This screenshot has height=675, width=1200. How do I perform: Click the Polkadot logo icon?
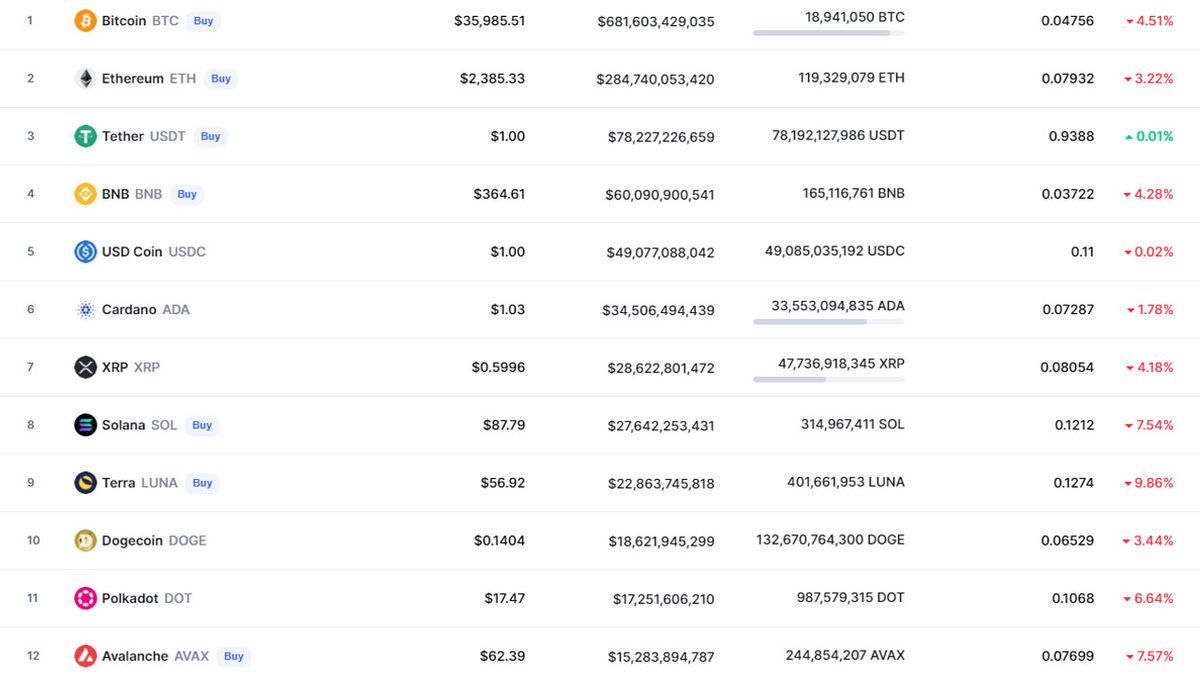point(85,597)
